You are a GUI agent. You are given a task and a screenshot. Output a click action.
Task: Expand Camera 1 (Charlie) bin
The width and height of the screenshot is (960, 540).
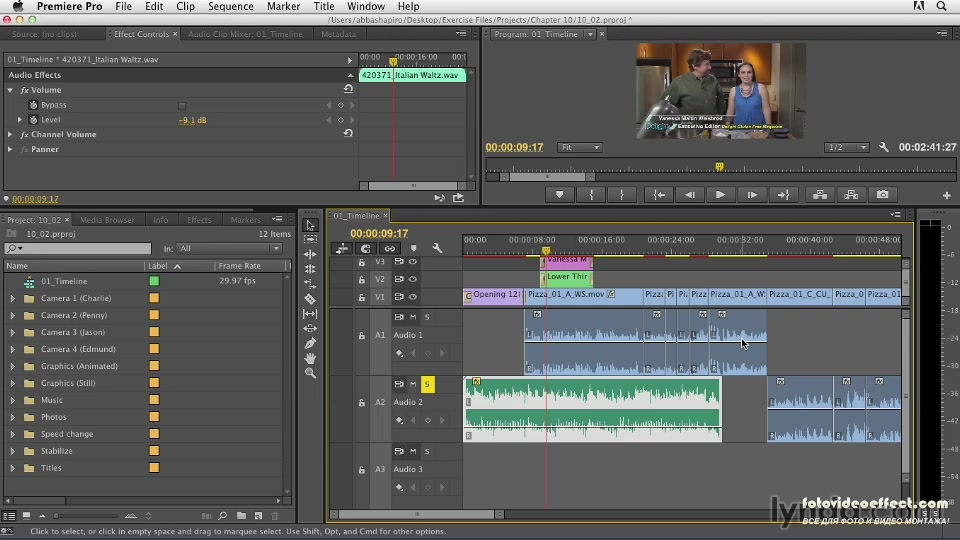click(x=12, y=298)
